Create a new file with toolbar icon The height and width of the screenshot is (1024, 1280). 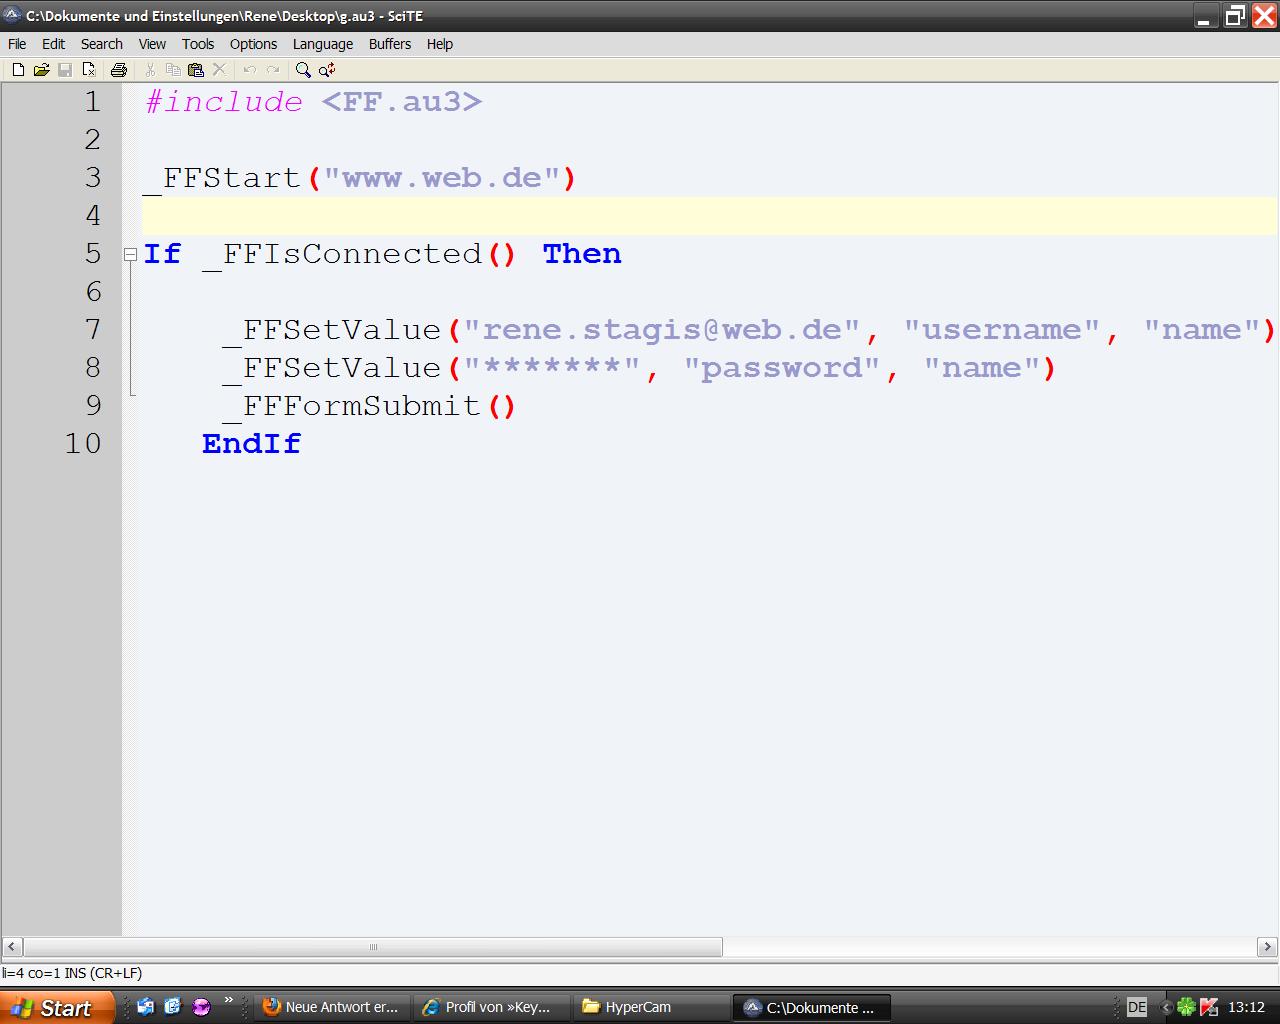tap(17, 70)
